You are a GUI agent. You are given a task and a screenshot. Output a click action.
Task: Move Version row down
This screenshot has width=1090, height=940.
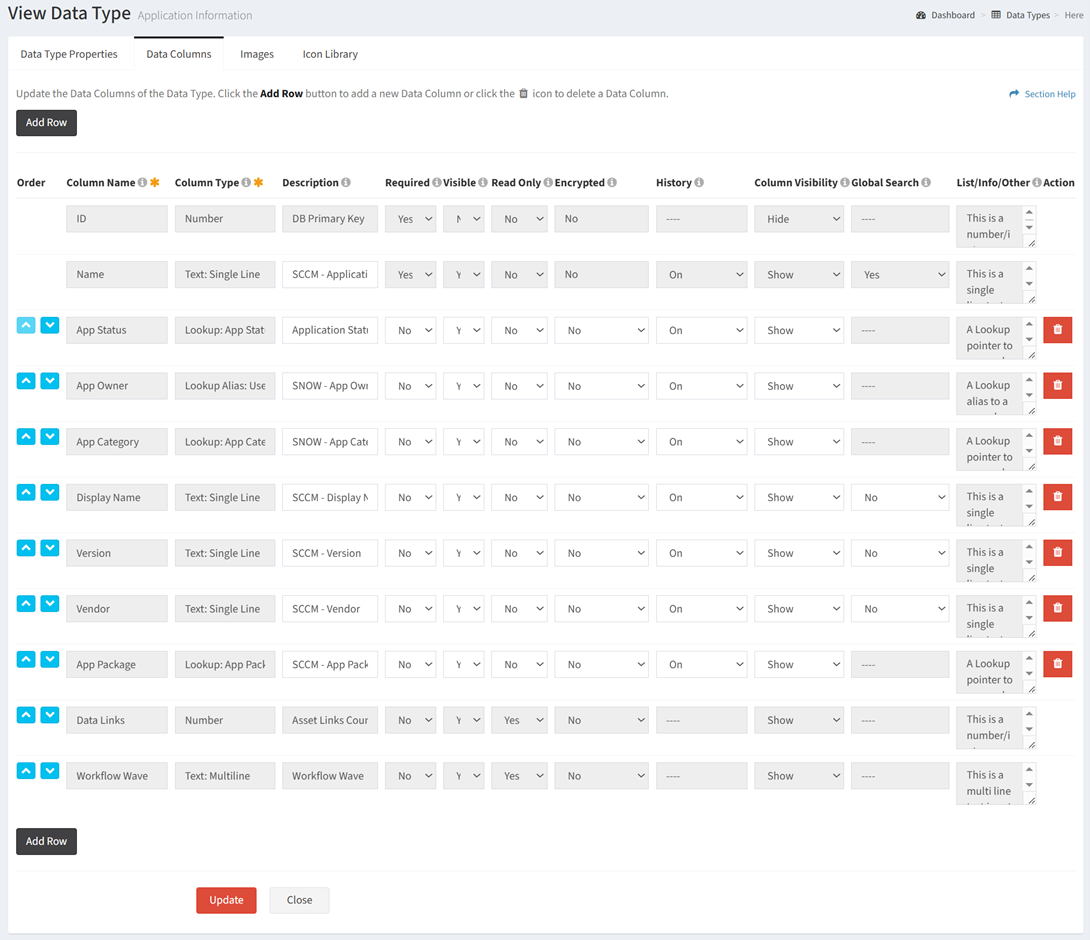(49, 548)
